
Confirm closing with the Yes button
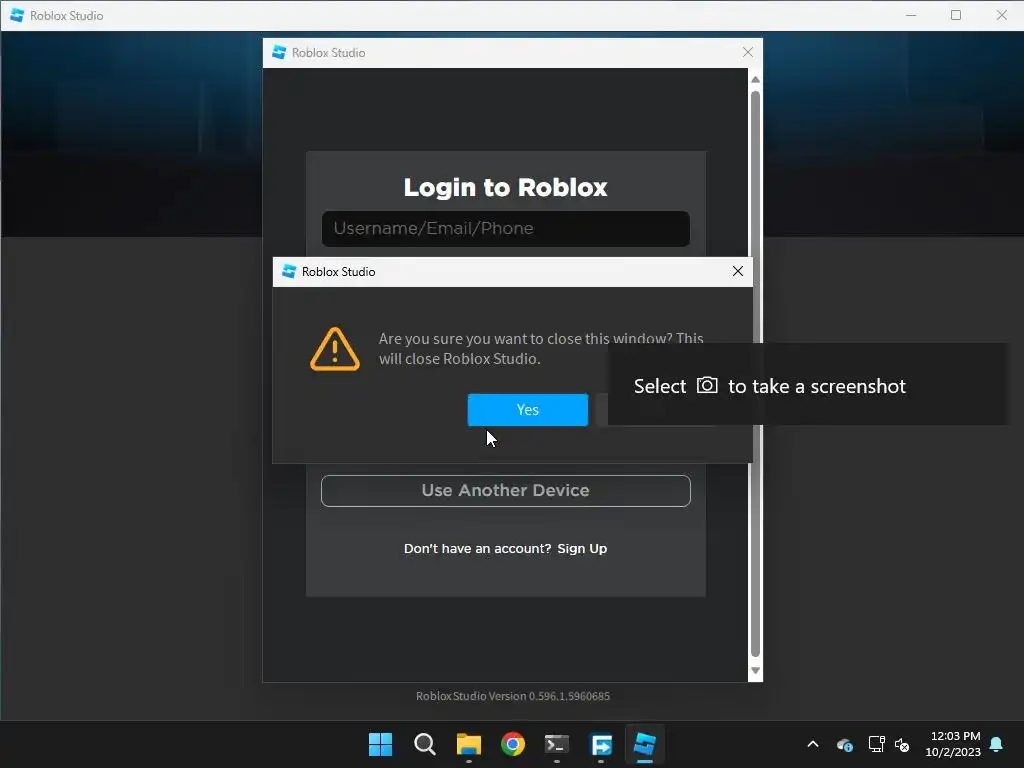(528, 409)
